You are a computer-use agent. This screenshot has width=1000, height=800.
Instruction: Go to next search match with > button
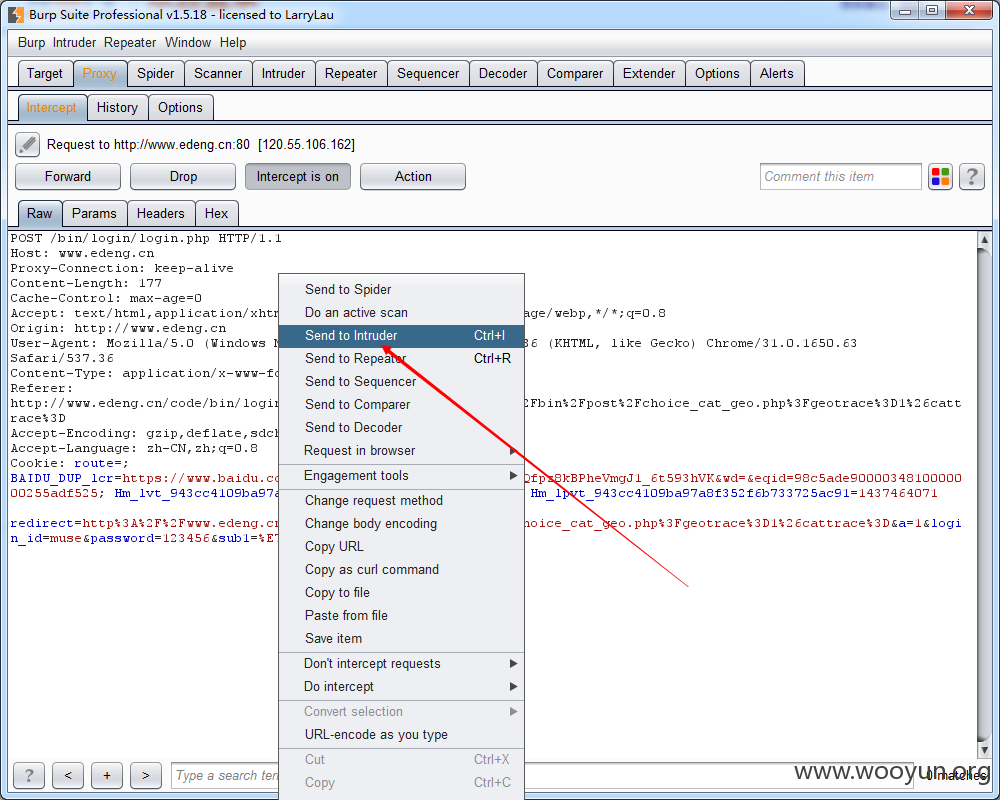(x=145, y=775)
